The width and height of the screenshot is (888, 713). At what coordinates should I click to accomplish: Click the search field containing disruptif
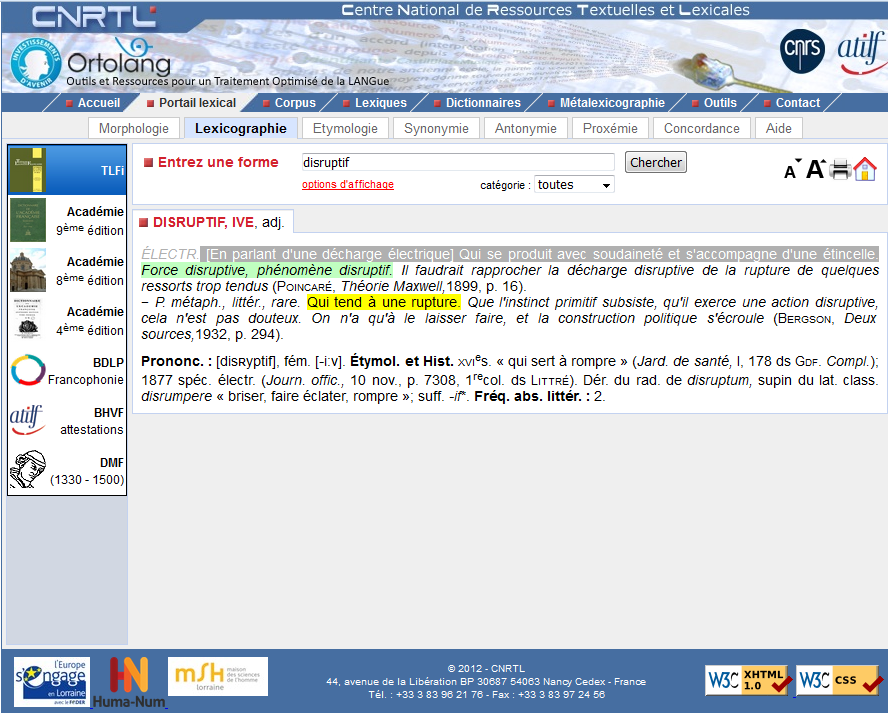click(x=458, y=163)
